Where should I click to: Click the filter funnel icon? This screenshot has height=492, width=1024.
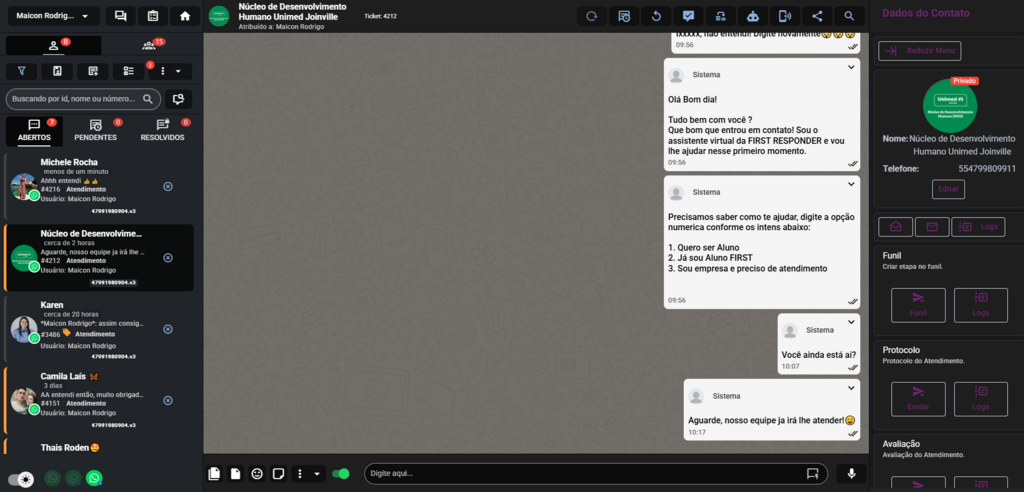[22, 71]
